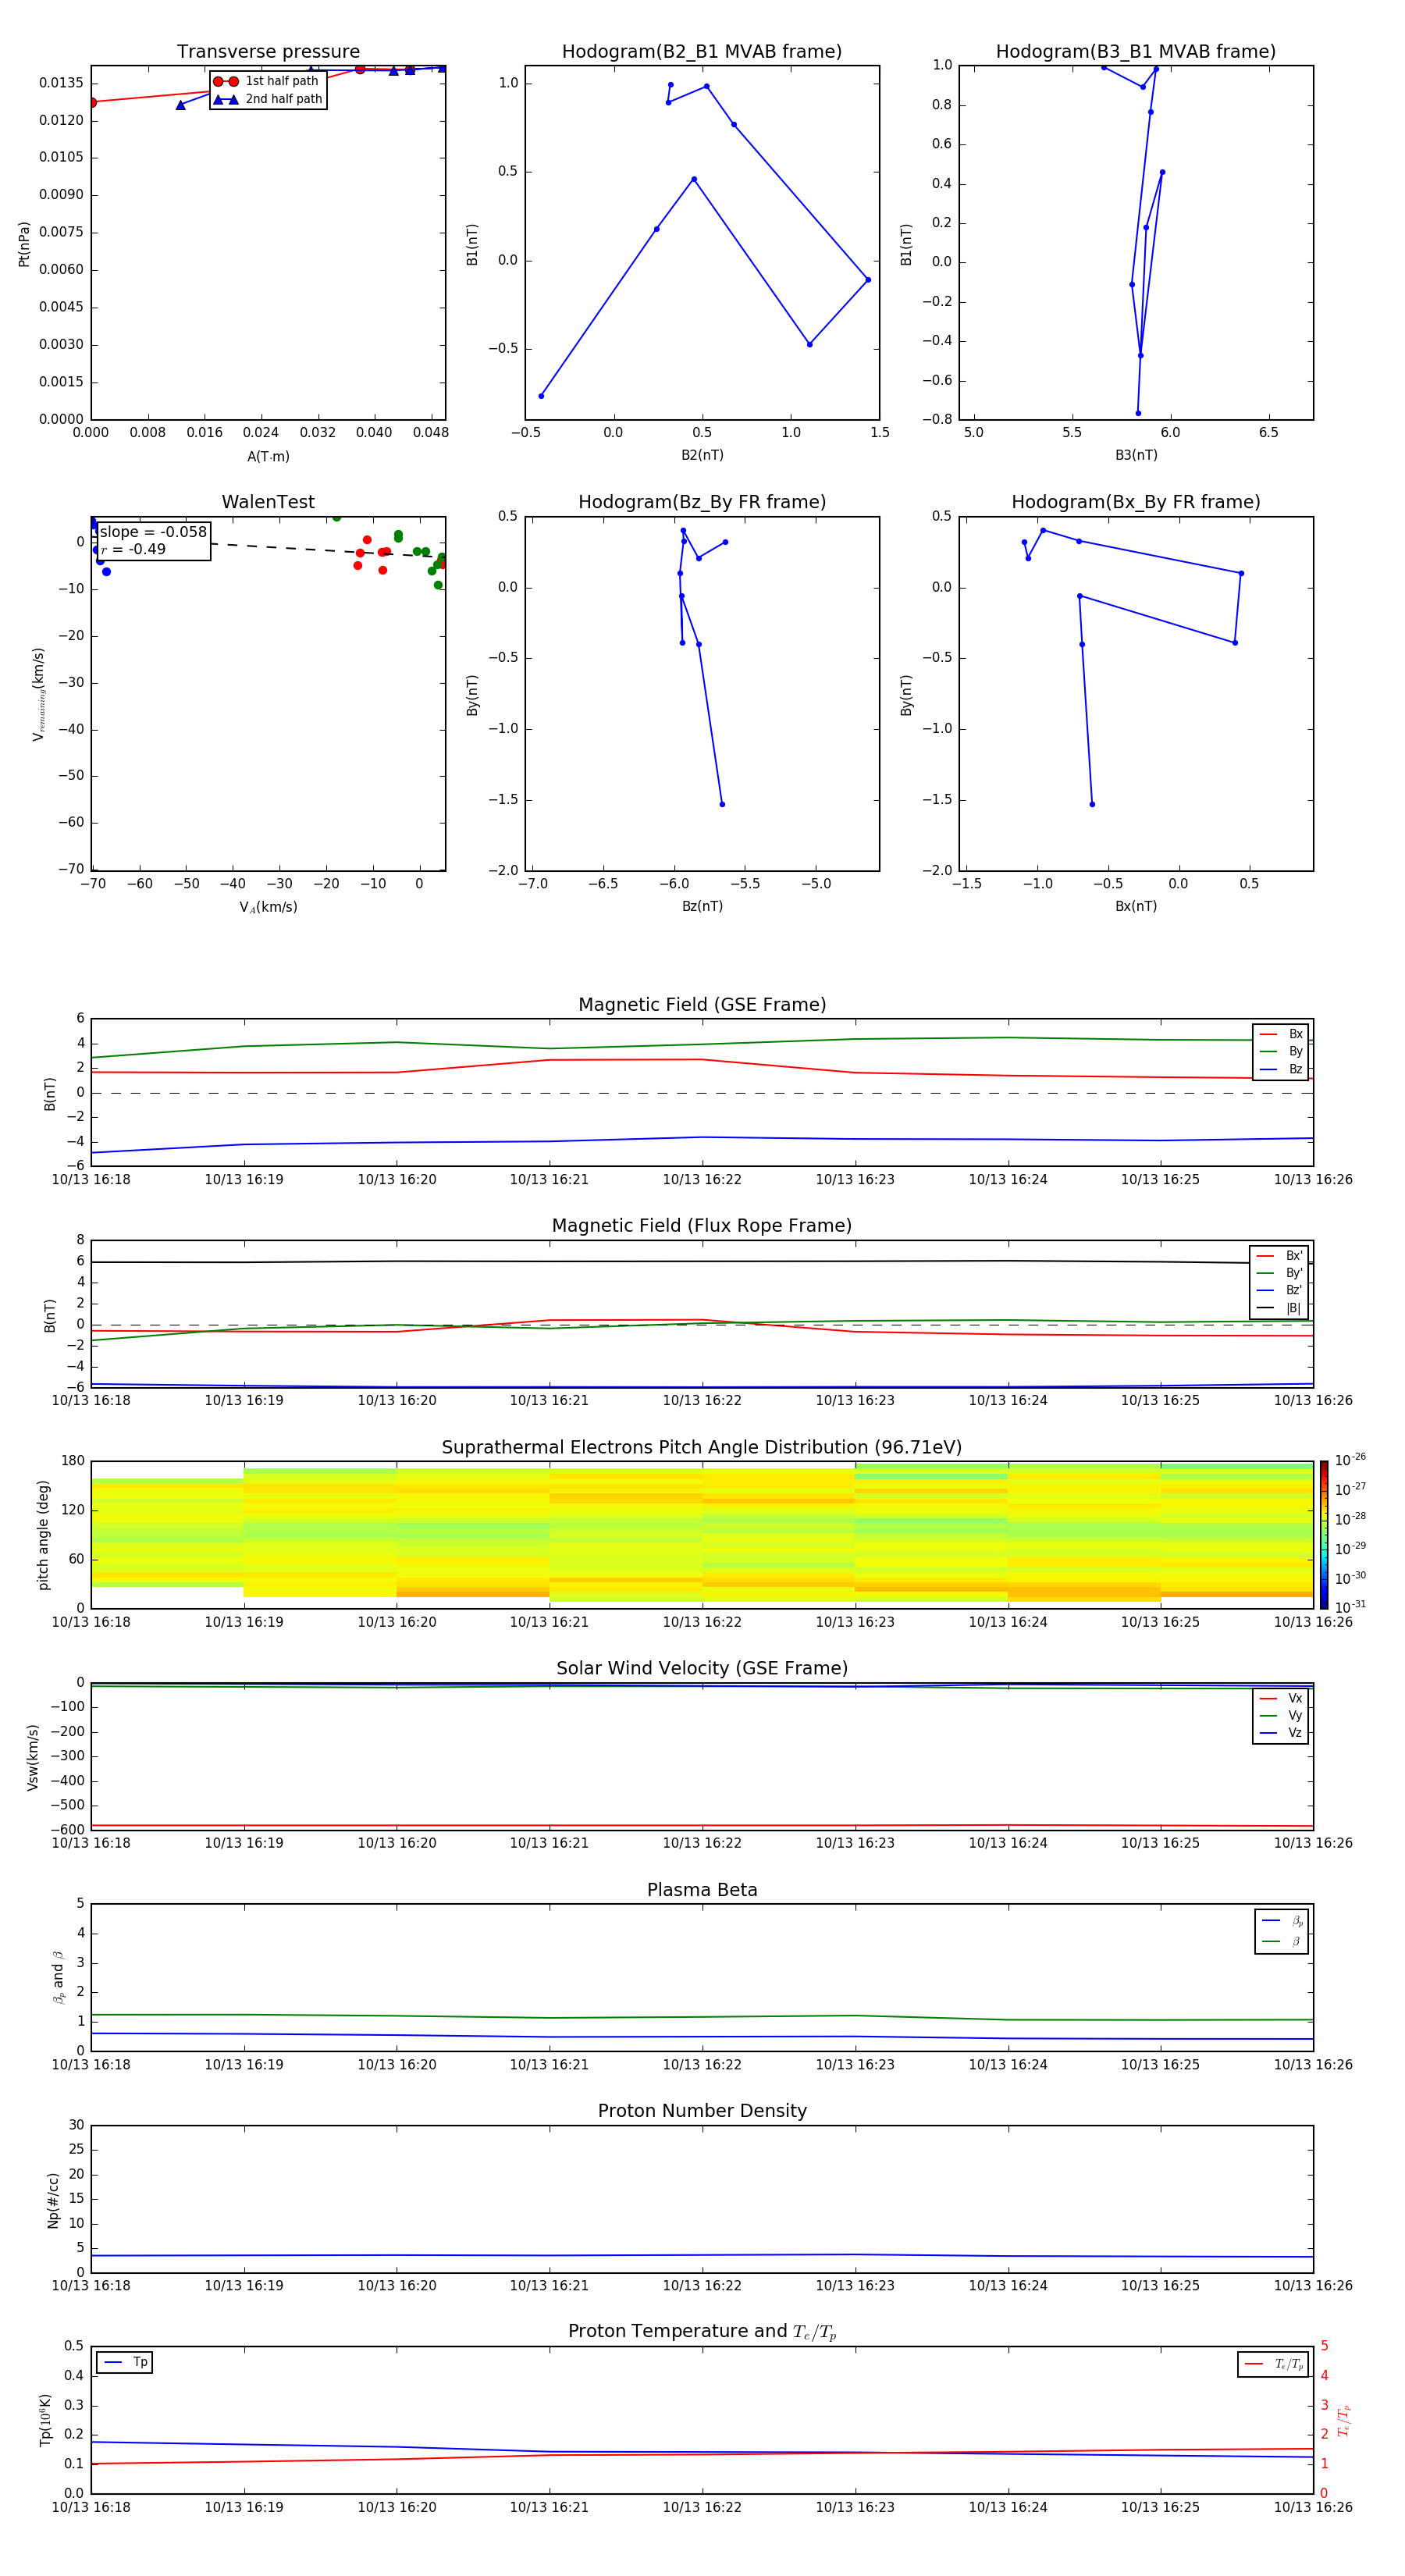Click the 'Proton Number Density' title
The height and width of the screenshot is (2576, 1405).
tap(702, 2111)
